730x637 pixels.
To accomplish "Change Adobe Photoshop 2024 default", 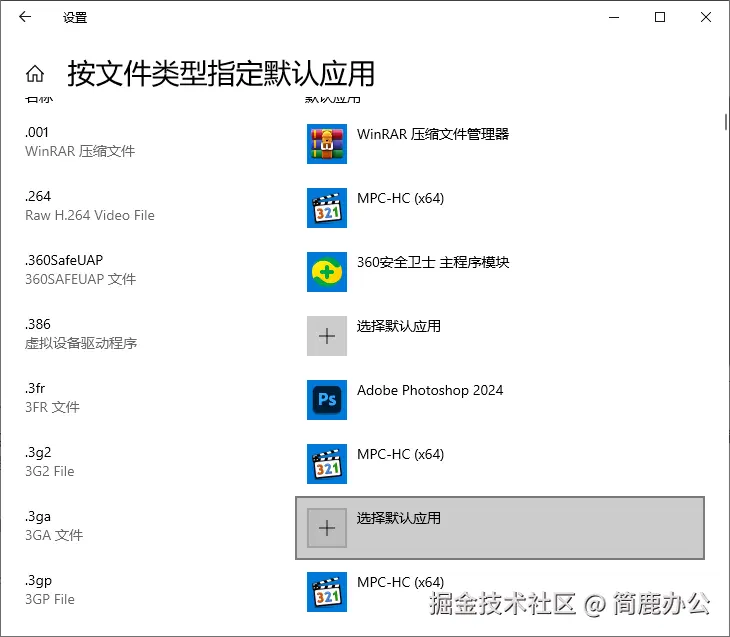I will tap(430, 390).
